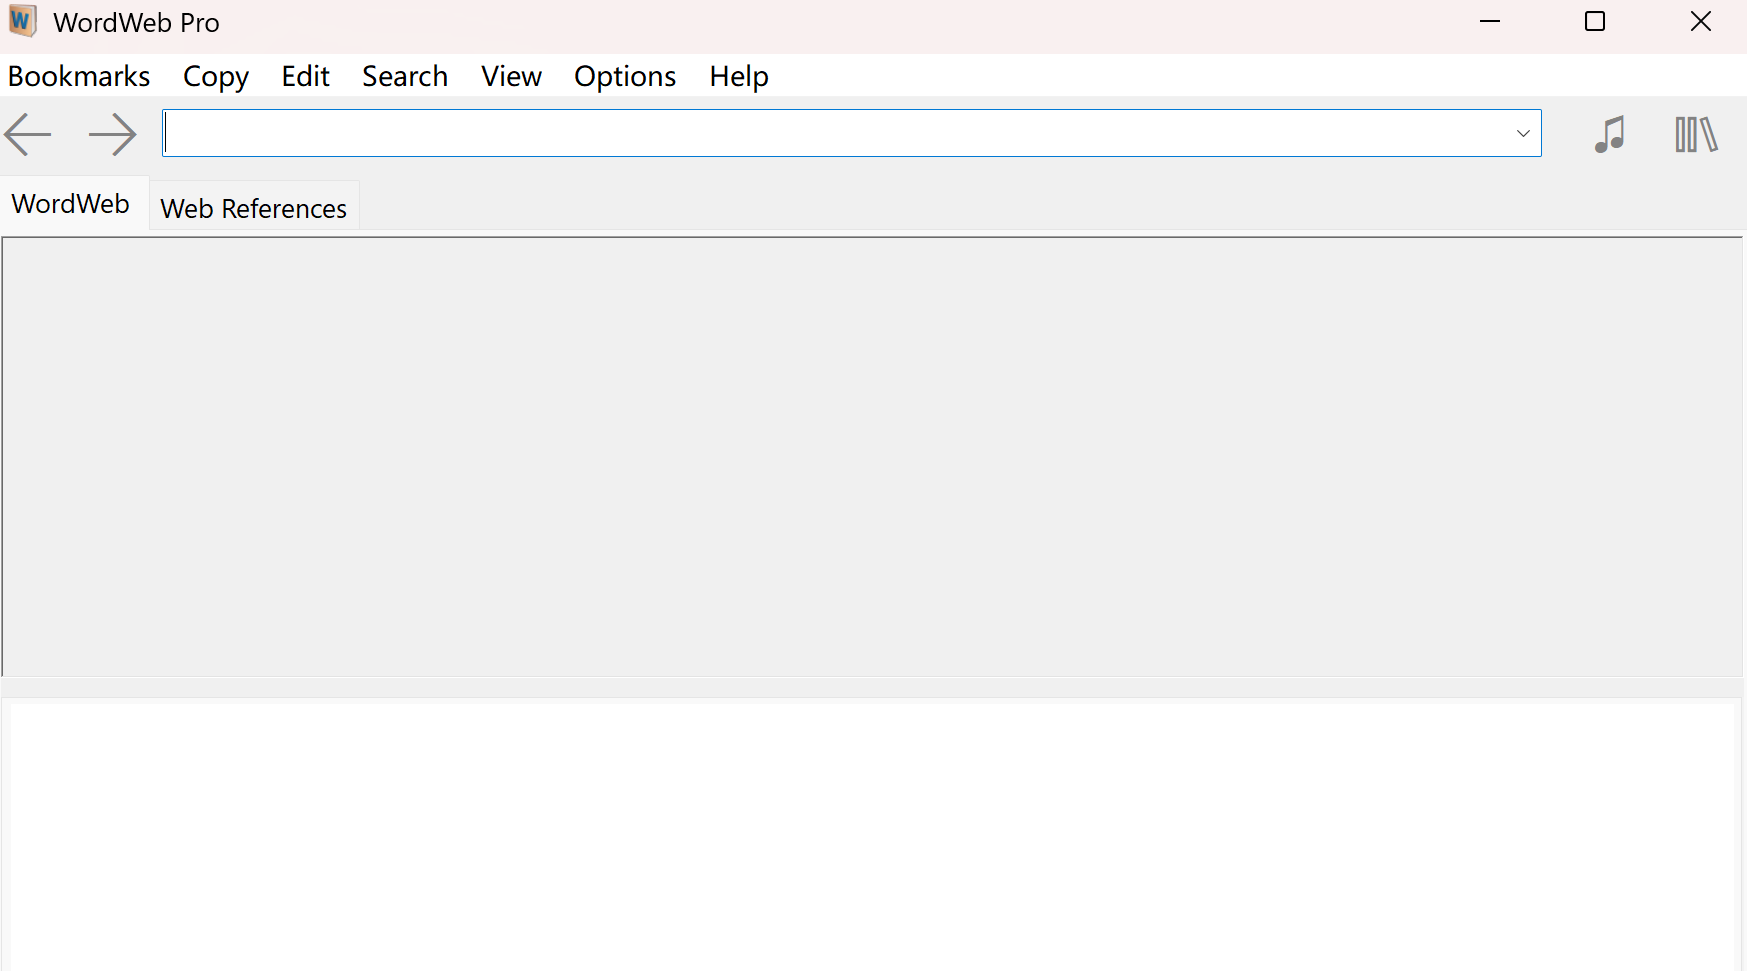Image resolution: width=1747 pixels, height=971 pixels.
Task: Play pronunciation with the music note icon
Action: tap(1609, 134)
